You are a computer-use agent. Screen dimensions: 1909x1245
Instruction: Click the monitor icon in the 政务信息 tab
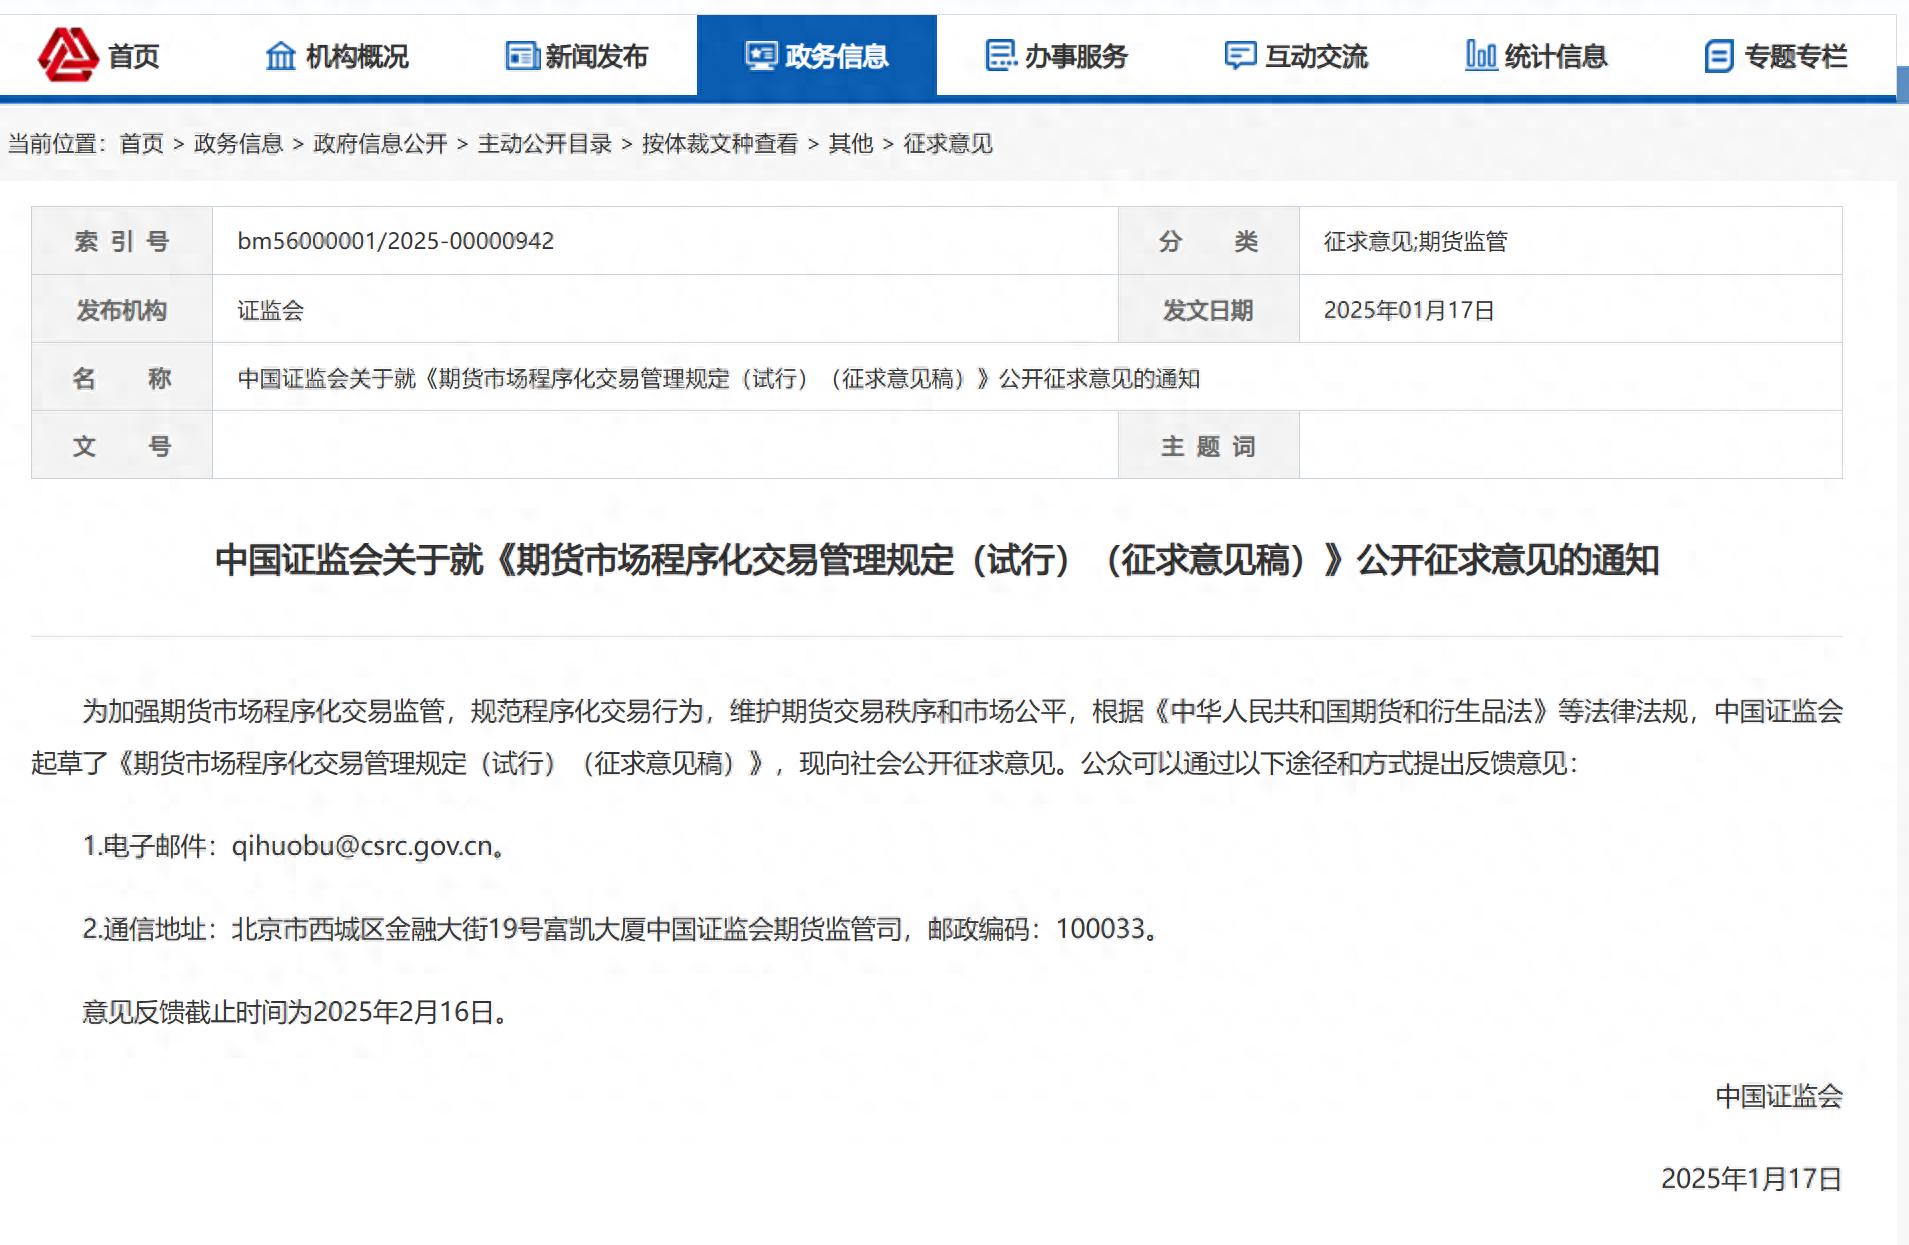[762, 56]
